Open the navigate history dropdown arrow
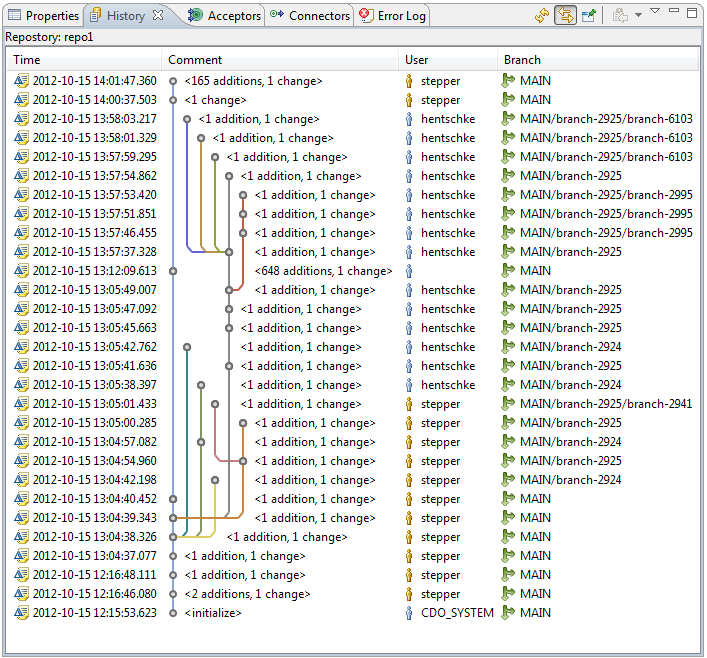Viewport: 707px width, 658px height. pos(638,15)
